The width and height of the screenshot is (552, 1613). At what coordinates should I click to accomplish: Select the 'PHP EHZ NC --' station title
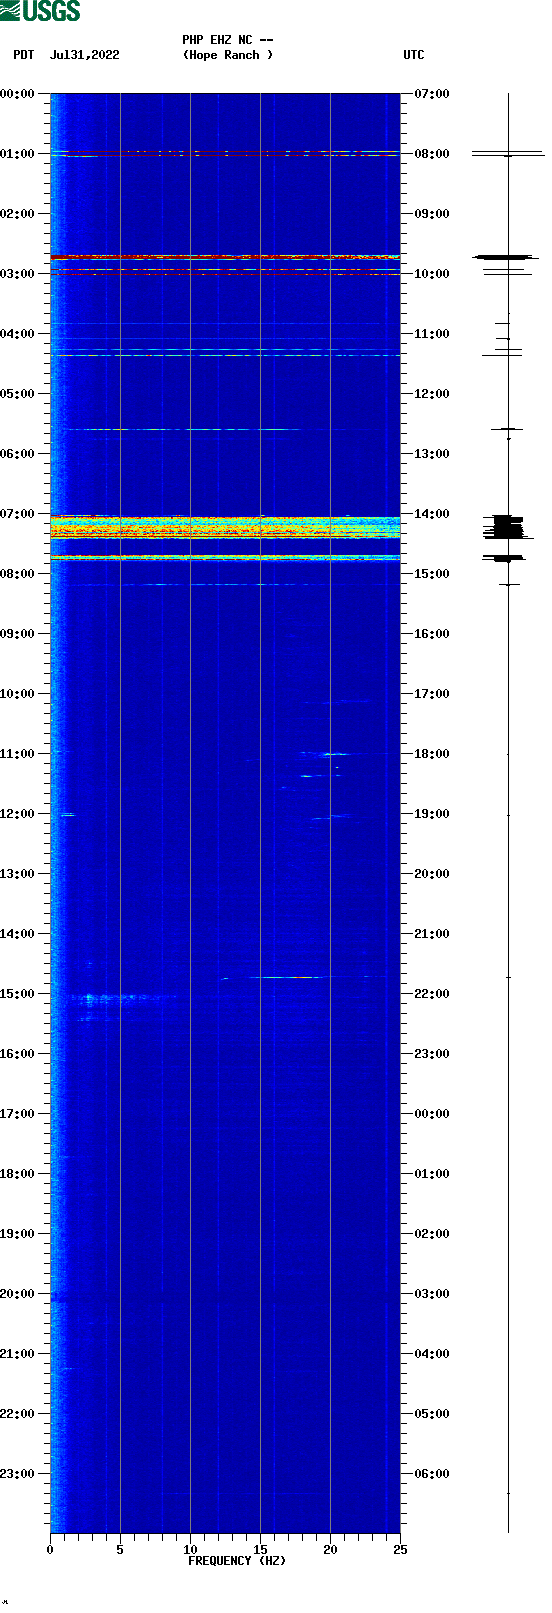point(228,40)
